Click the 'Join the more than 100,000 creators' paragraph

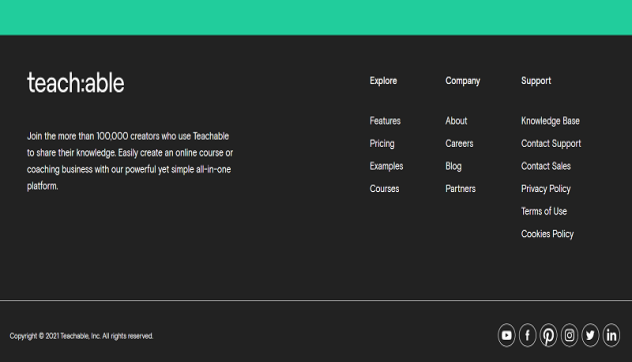tap(130, 161)
